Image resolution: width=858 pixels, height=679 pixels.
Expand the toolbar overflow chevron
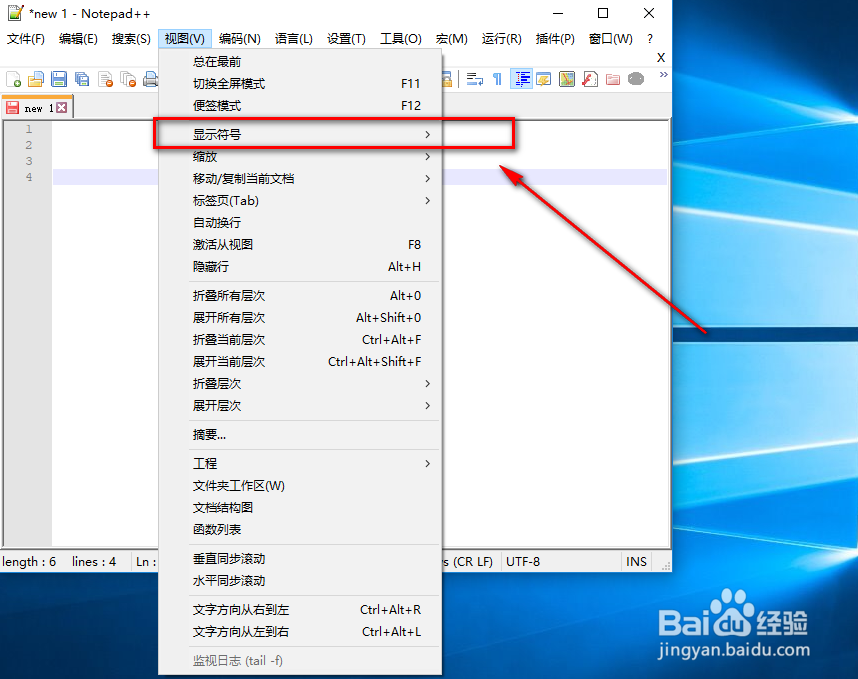click(x=664, y=74)
